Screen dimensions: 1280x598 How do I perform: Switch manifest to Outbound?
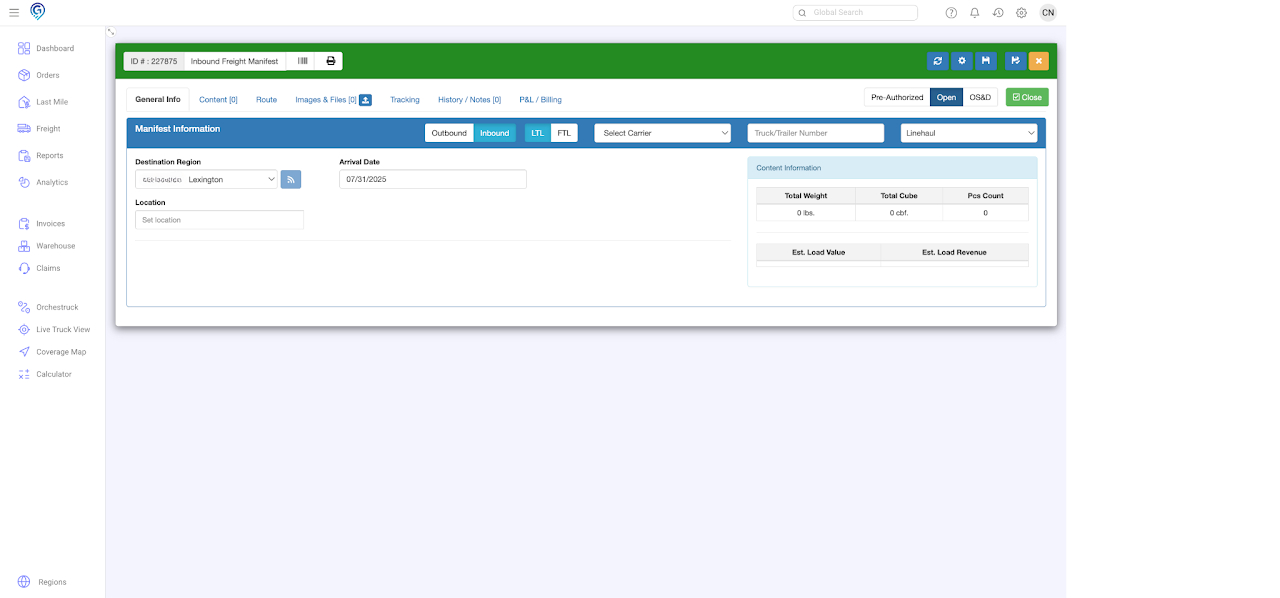[x=449, y=133]
